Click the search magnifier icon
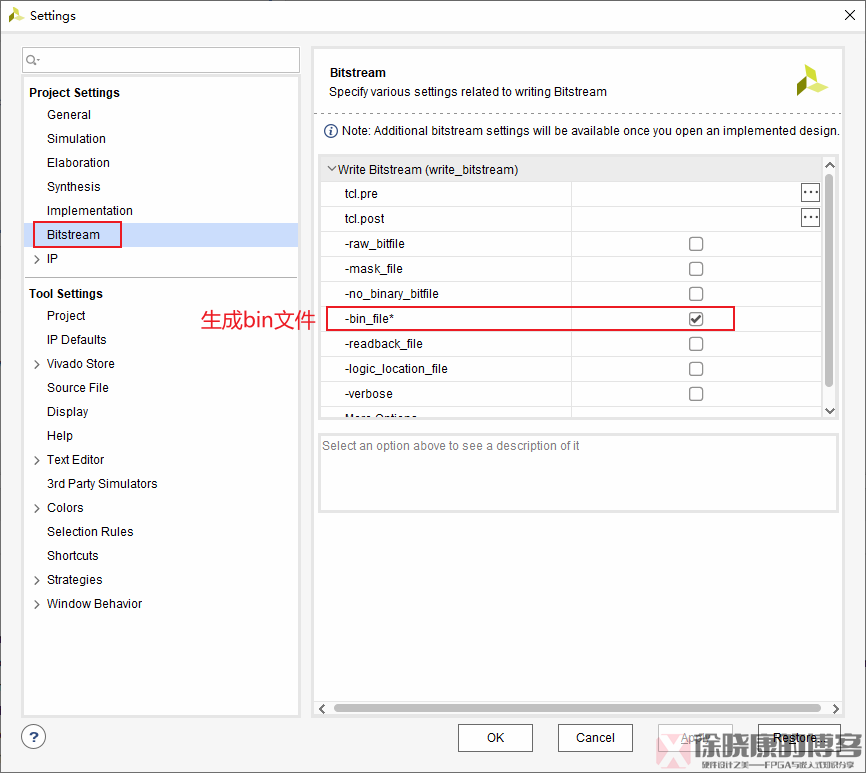This screenshot has height=773, width=866. click(33, 60)
